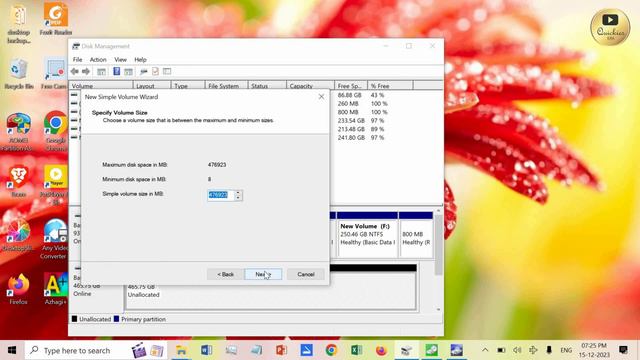Select the 260 MB free space cell
This screenshot has width=640, height=360.
tap(348, 104)
